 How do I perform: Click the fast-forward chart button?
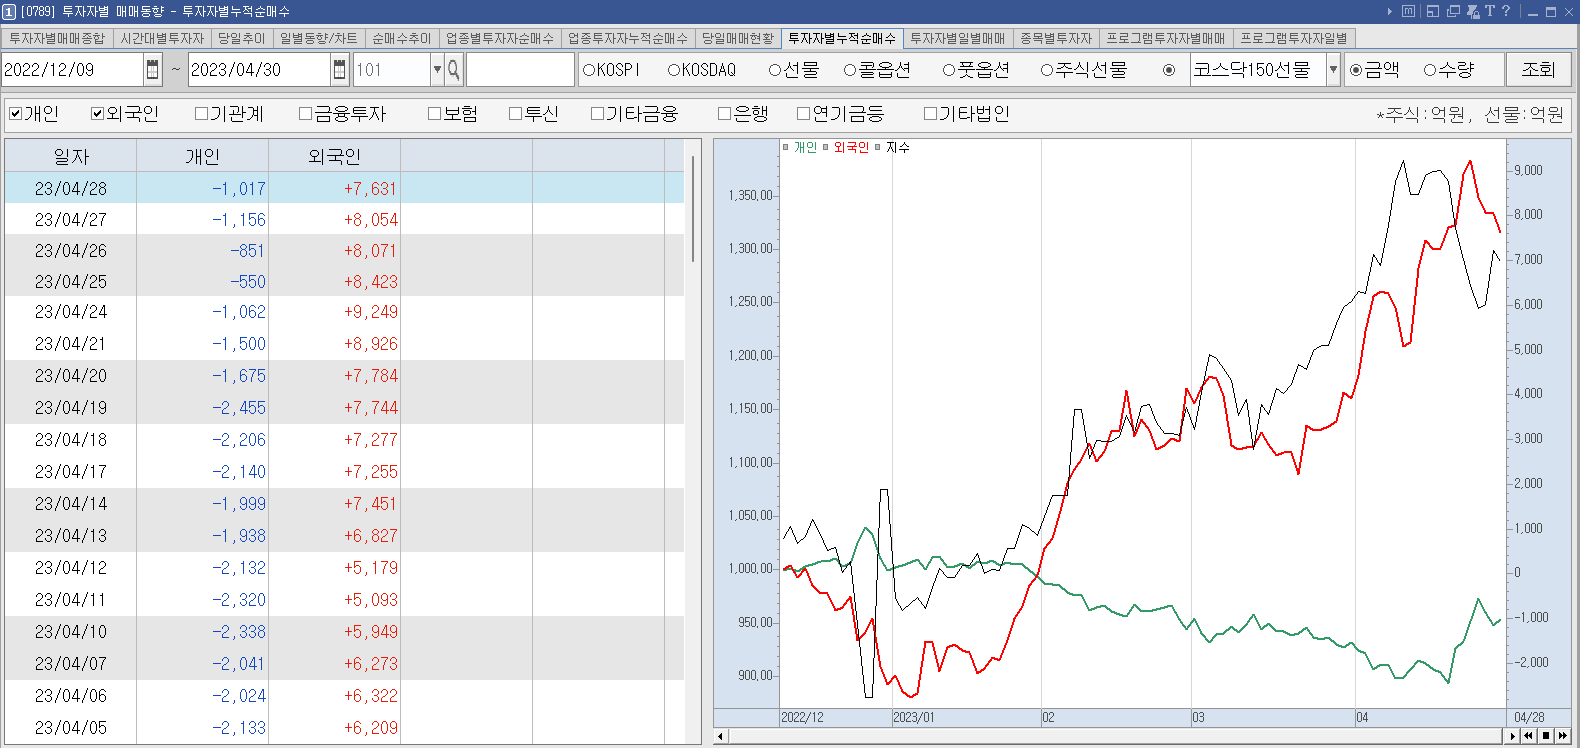(1562, 736)
